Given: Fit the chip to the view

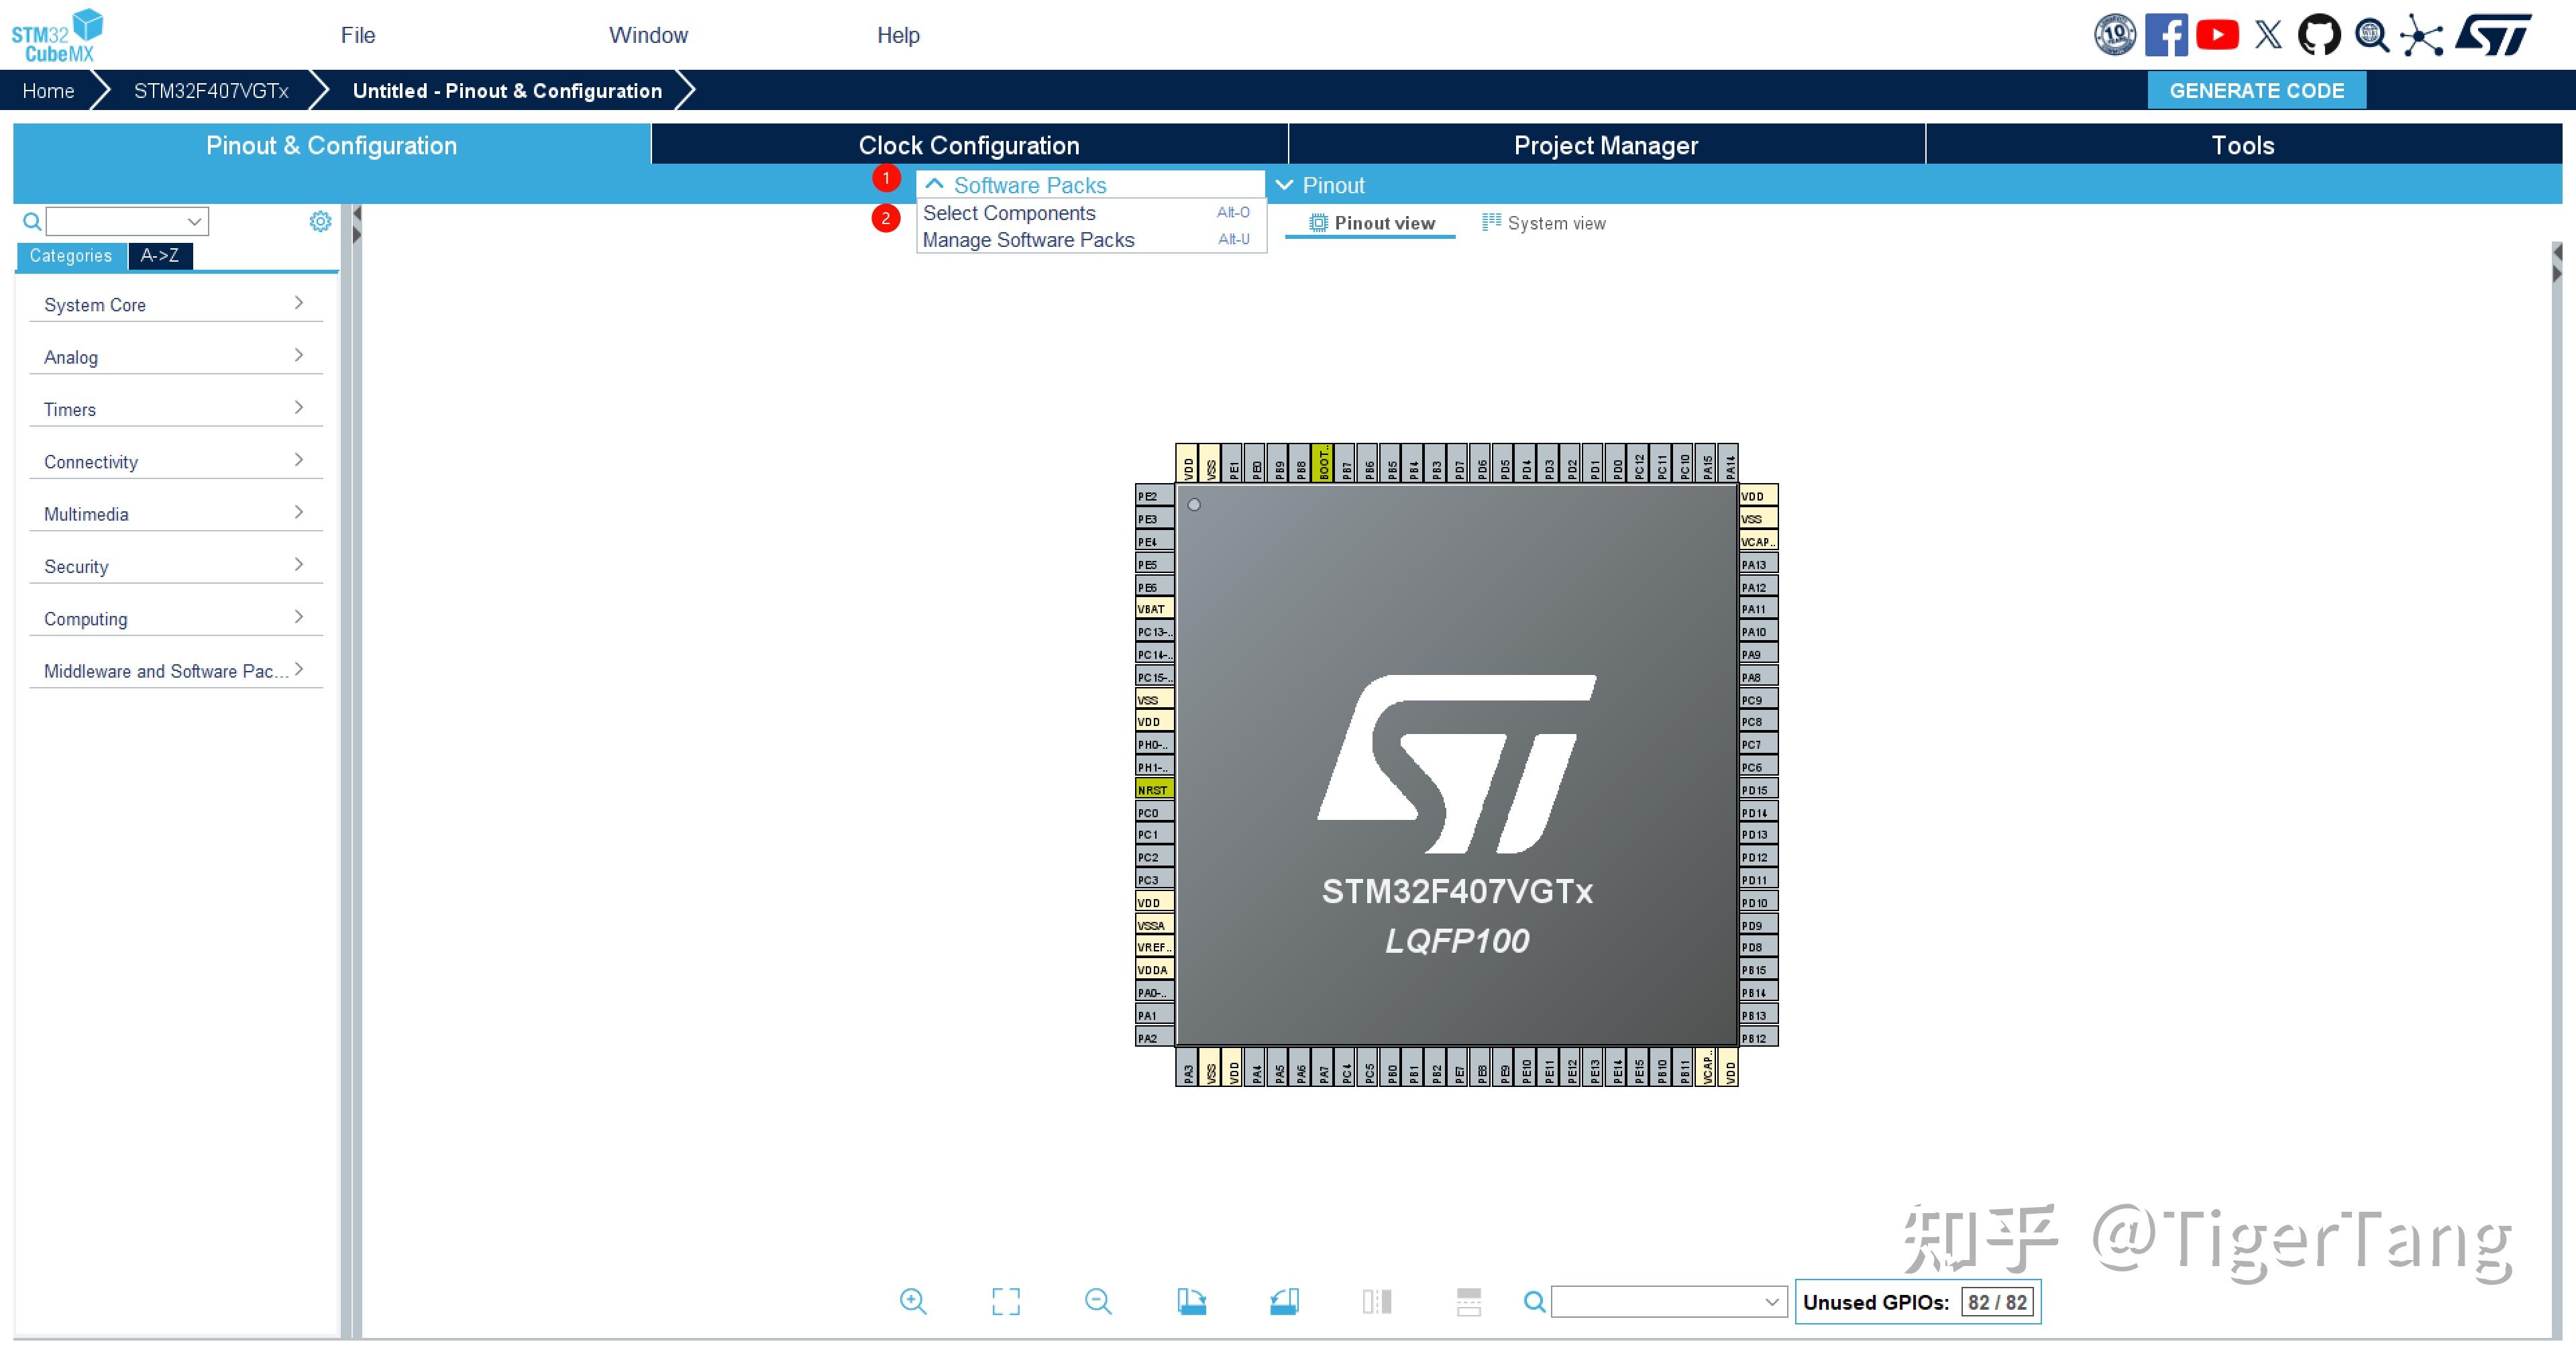Looking at the screenshot, I should point(1006,1301).
